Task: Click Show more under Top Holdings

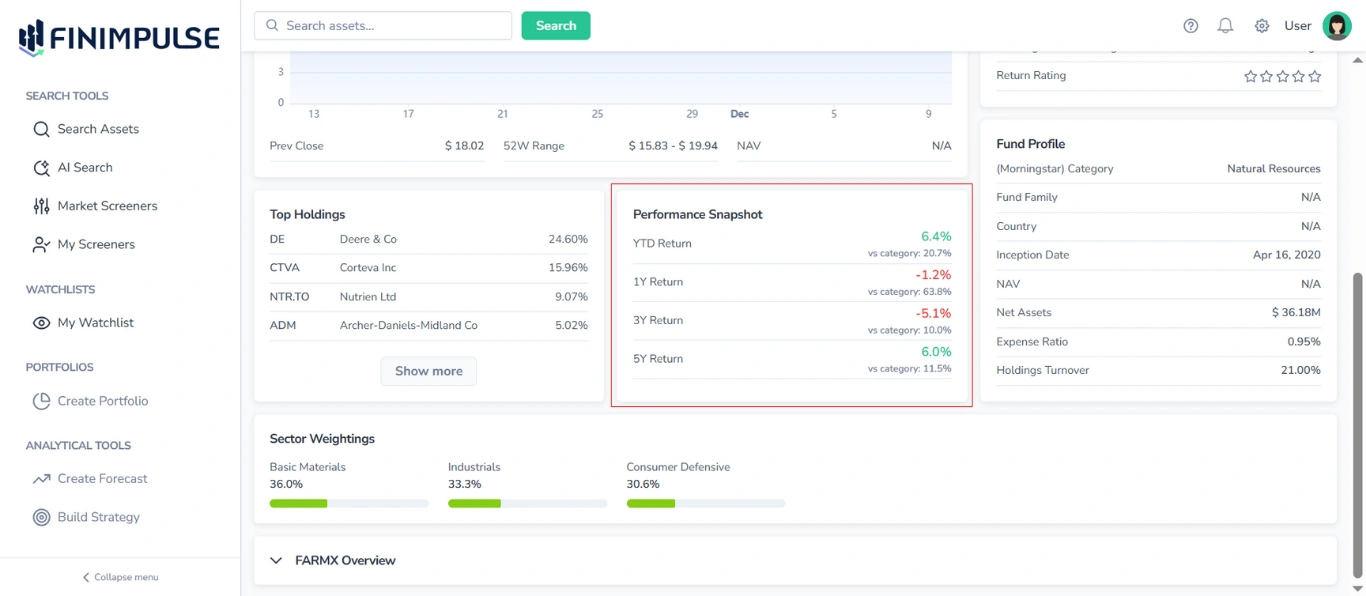Action: point(428,371)
